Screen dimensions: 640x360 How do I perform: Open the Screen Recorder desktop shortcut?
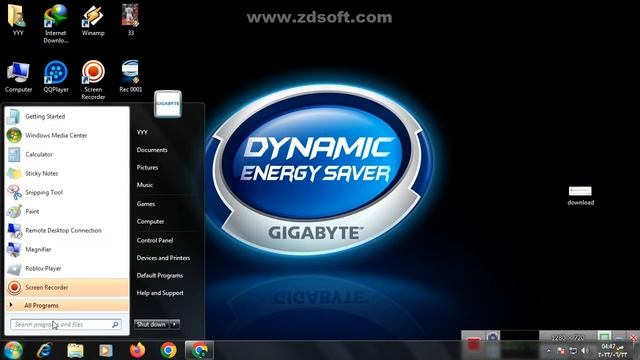tap(93, 80)
